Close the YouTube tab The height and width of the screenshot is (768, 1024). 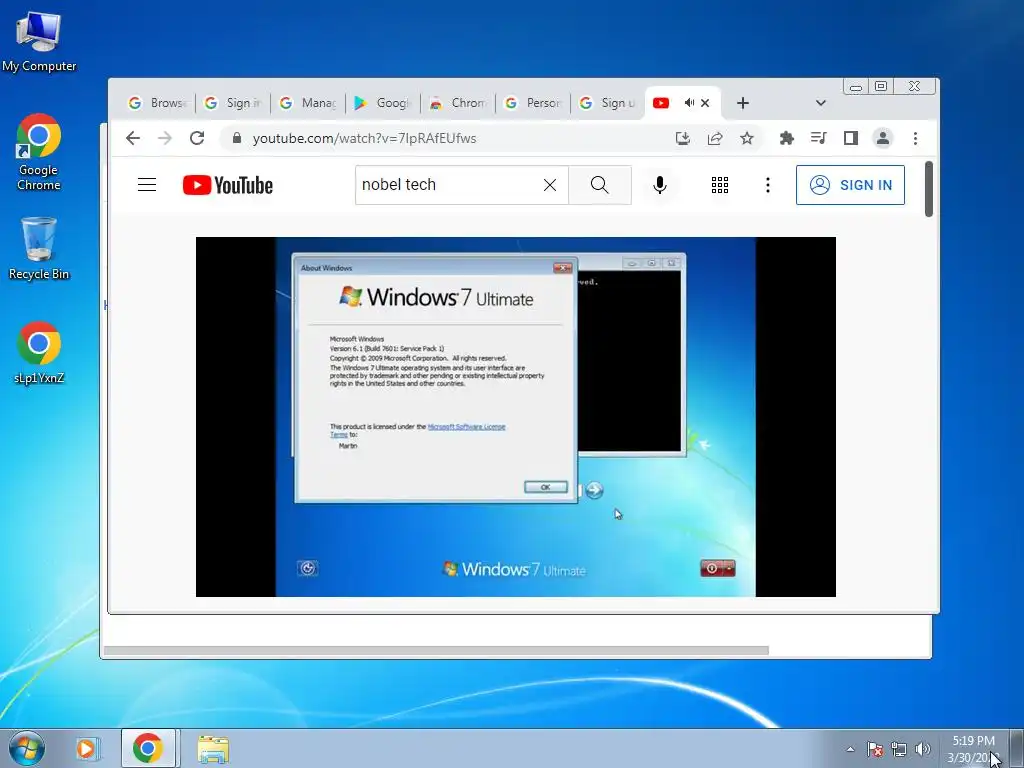[705, 103]
